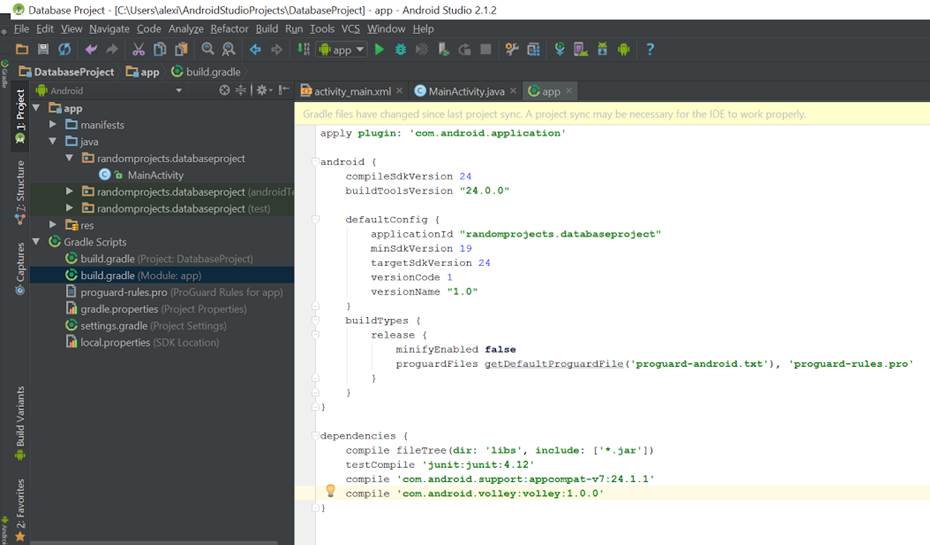Open the Analyze menu
Image resolution: width=930 pixels, height=545 pixels.
click(186, 28)
